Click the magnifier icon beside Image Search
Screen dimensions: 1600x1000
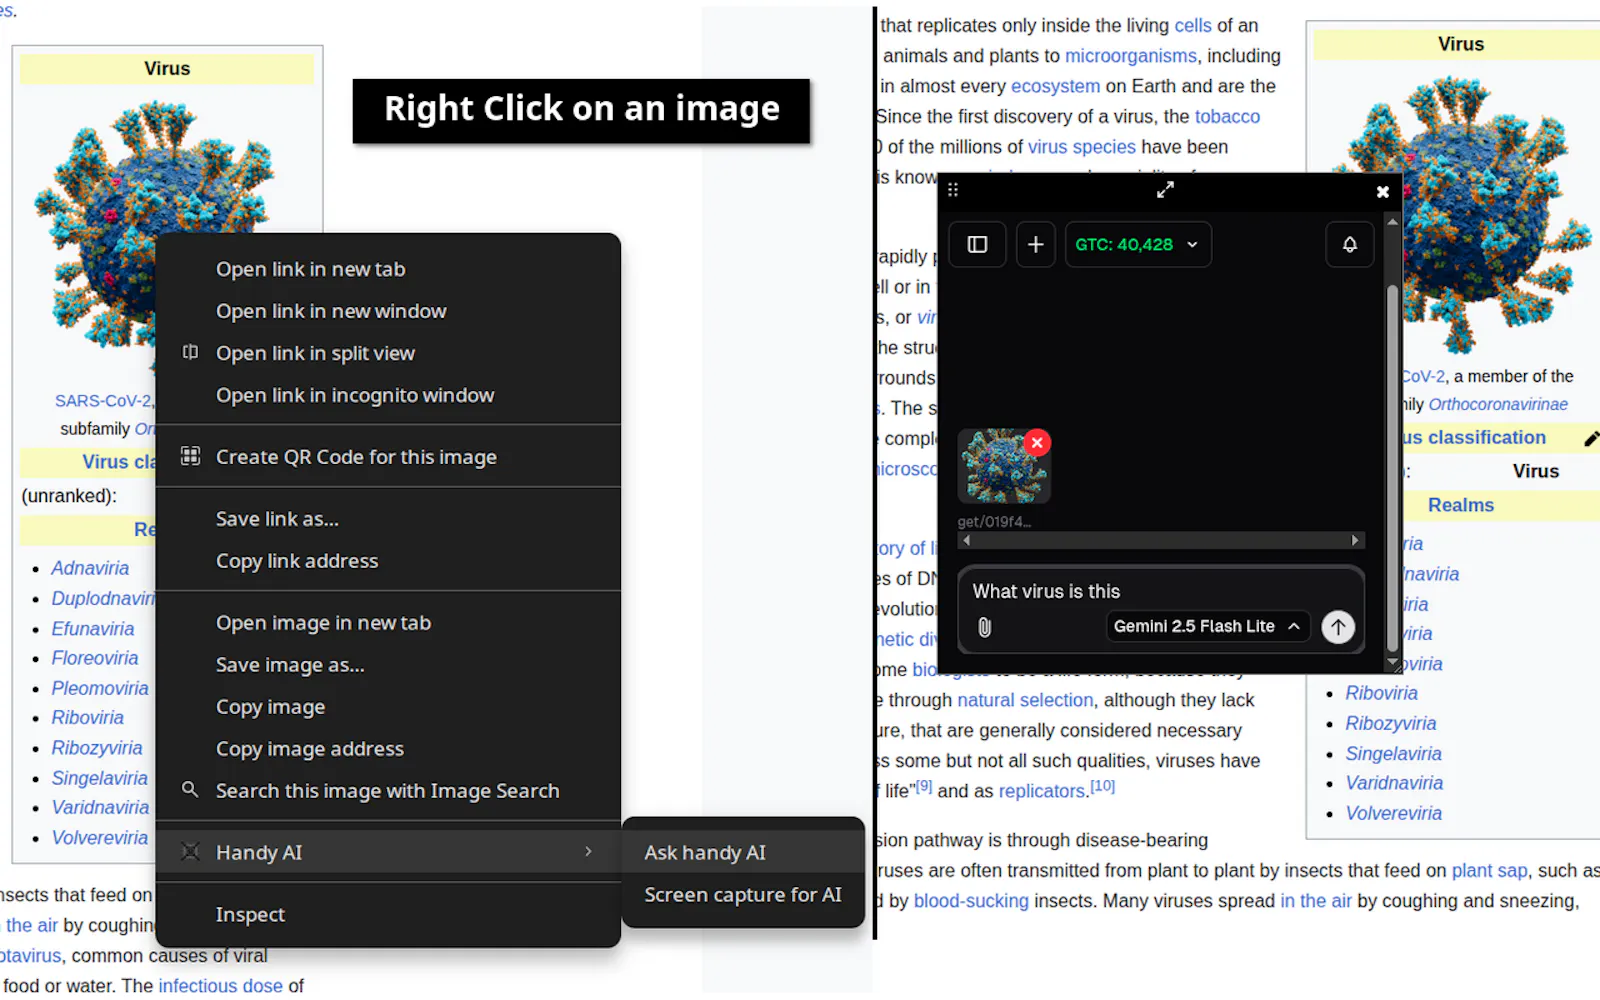click(x=190, y=789)
